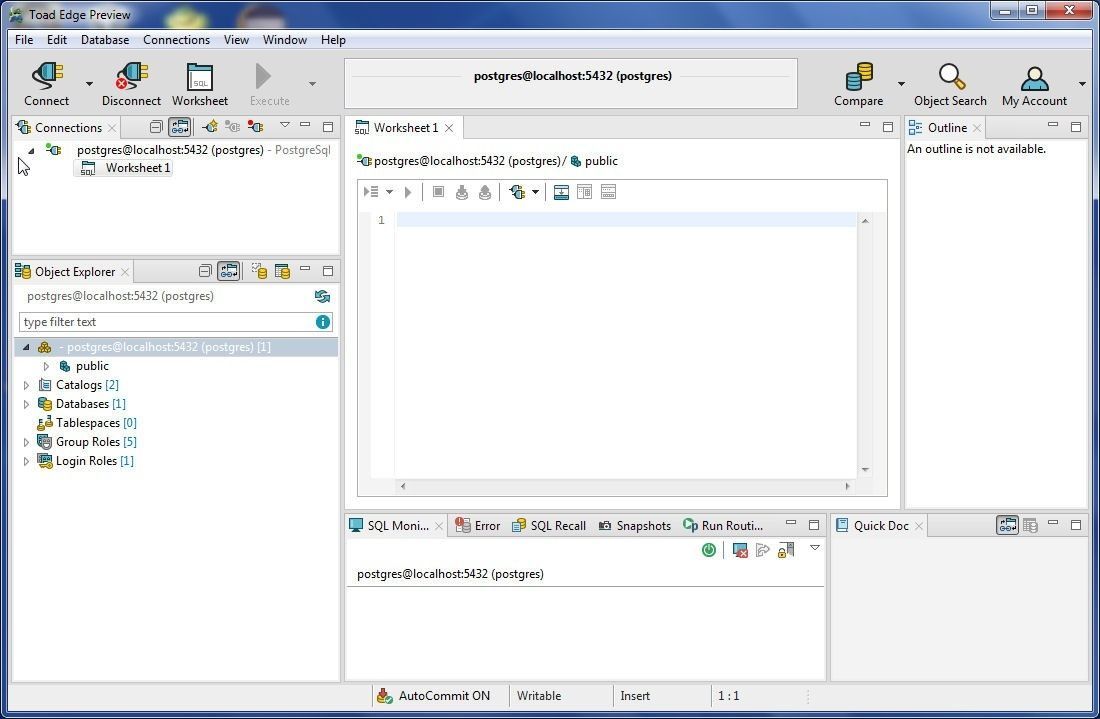Open SQL Monitor view menu triangle

pos(814,548)
